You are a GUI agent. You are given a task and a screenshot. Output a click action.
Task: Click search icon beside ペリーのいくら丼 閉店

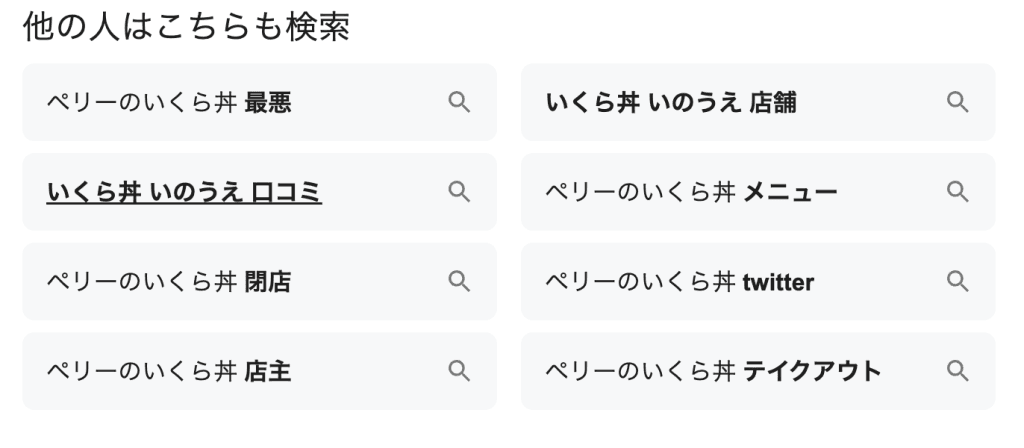point(458,282)
